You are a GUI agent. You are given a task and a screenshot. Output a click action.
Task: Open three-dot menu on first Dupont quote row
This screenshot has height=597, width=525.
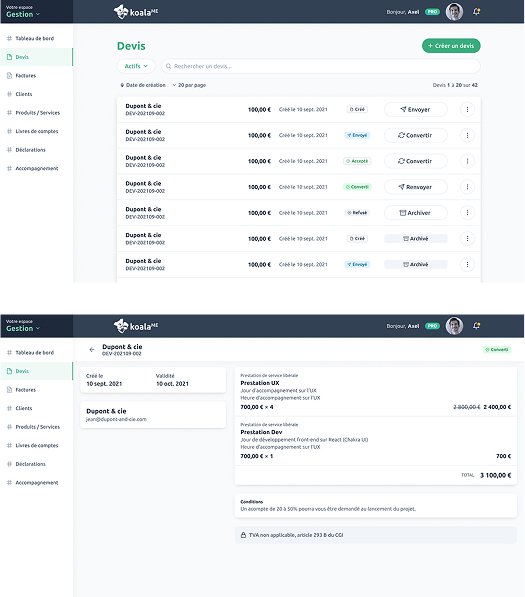click(467, 110)
